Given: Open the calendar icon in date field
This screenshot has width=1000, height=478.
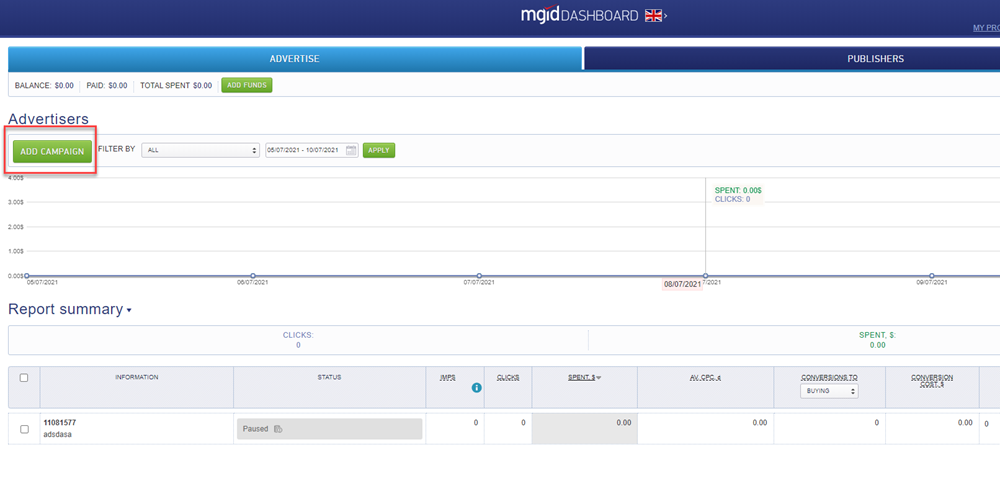Looking at the screenshot, I should pos(350,150).
